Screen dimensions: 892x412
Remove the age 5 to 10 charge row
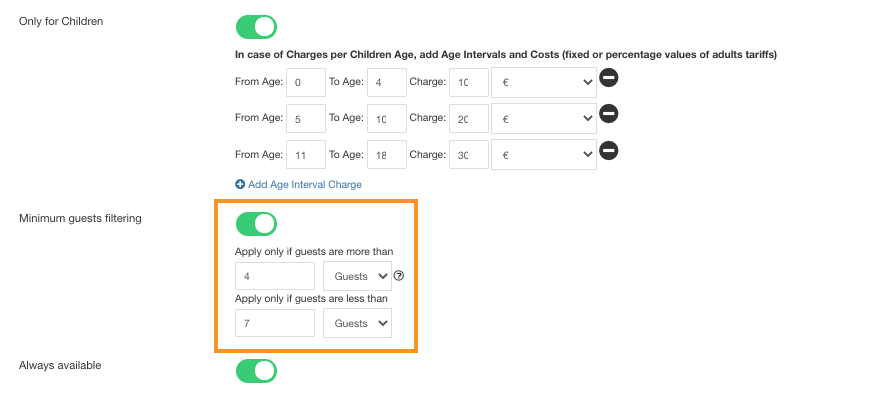tap(609, 114)
